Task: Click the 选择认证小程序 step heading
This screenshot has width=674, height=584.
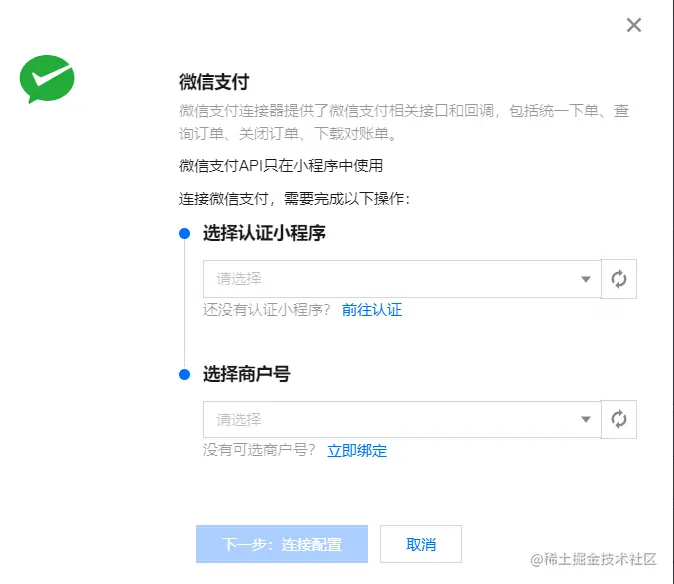Action: pos(264,234)
